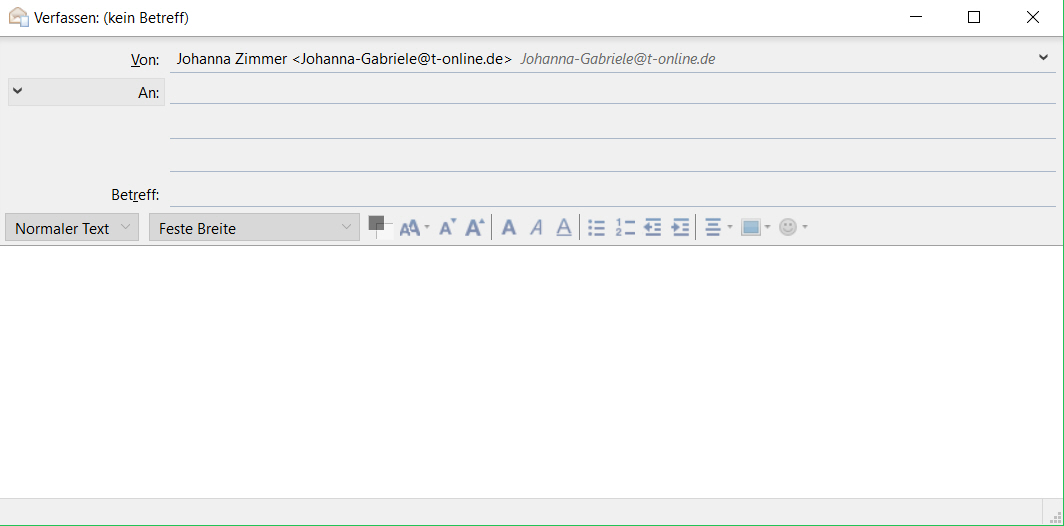Click the compose window envelope icon
The width and height of the screenshot is (1064, 526).
pyautogui.click(x=18, y=17)
